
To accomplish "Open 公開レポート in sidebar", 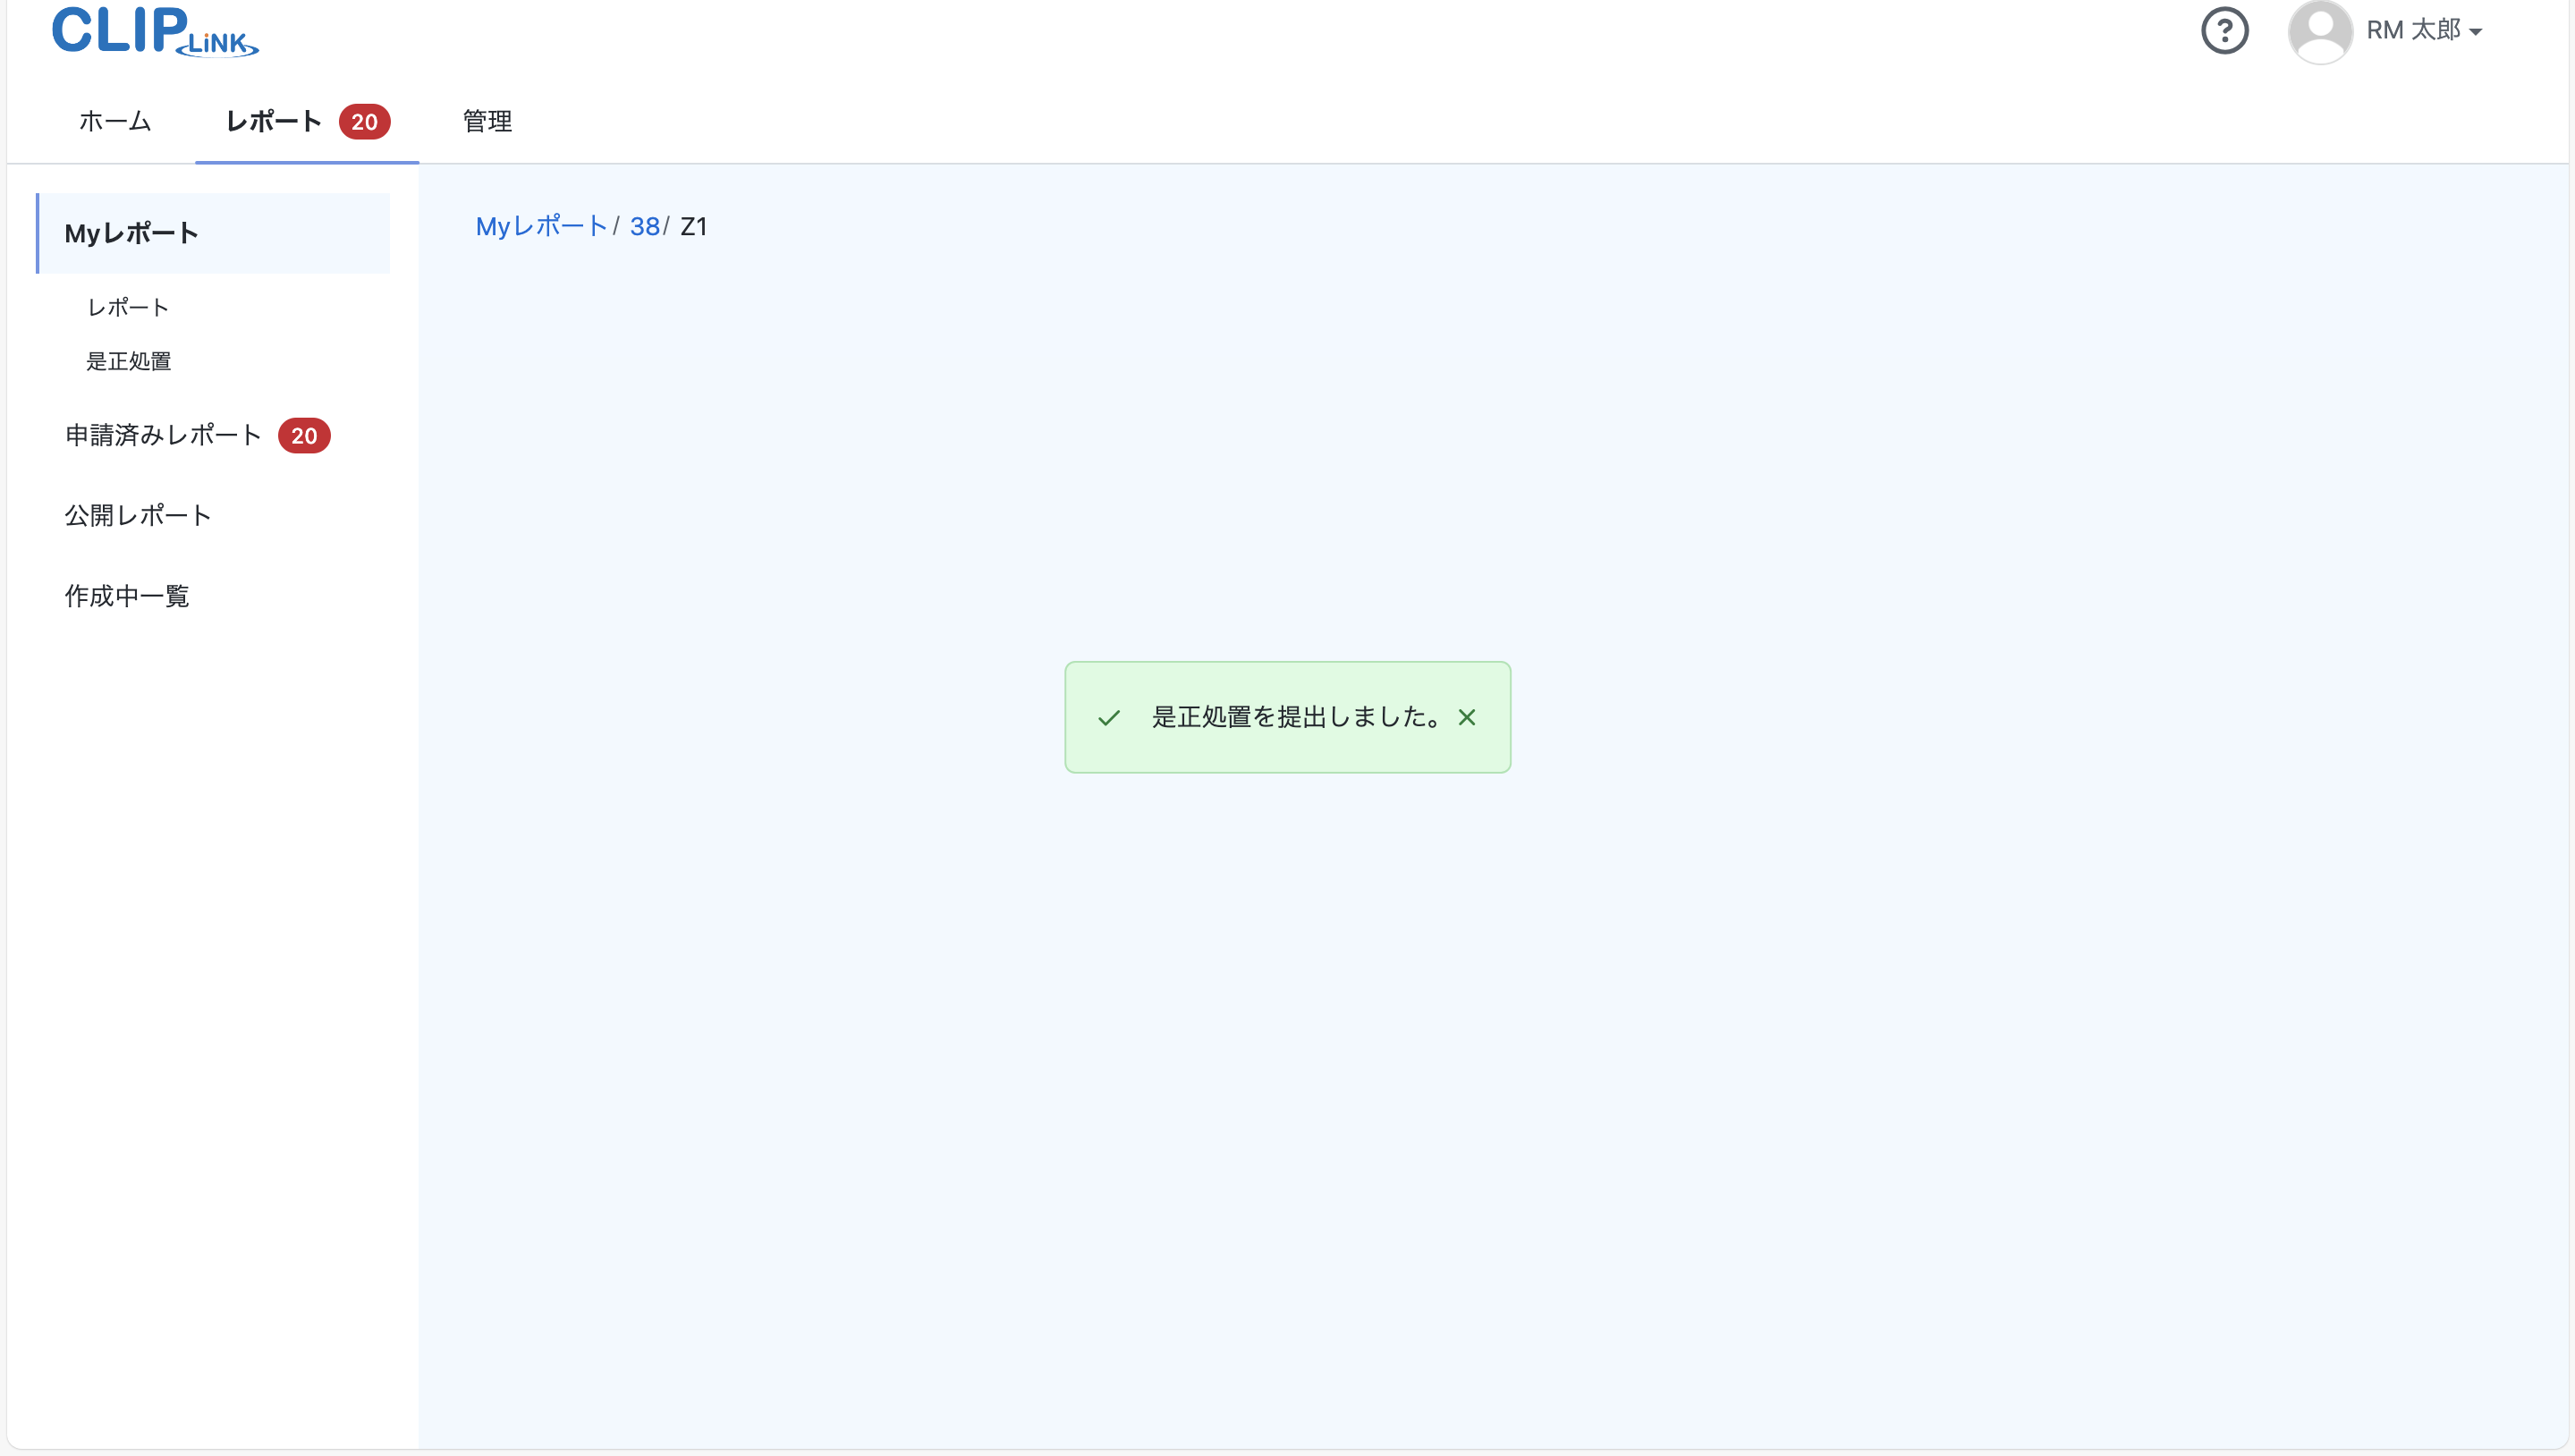I will click(x=138, y=515).
